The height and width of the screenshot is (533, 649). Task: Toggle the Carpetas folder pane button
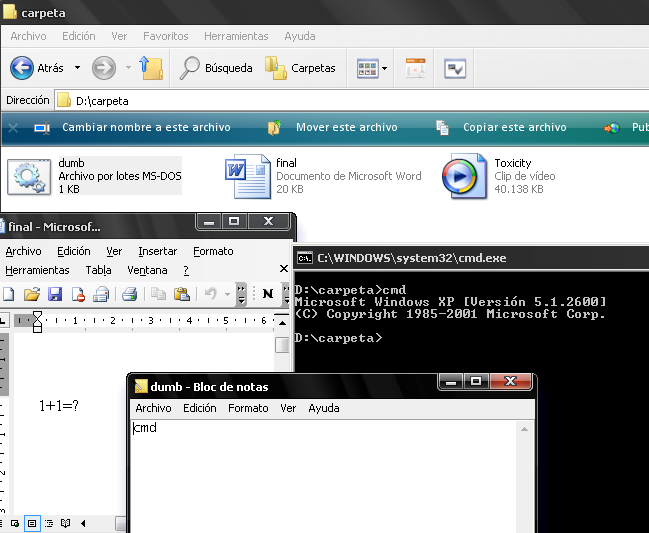tap(300, 68)
